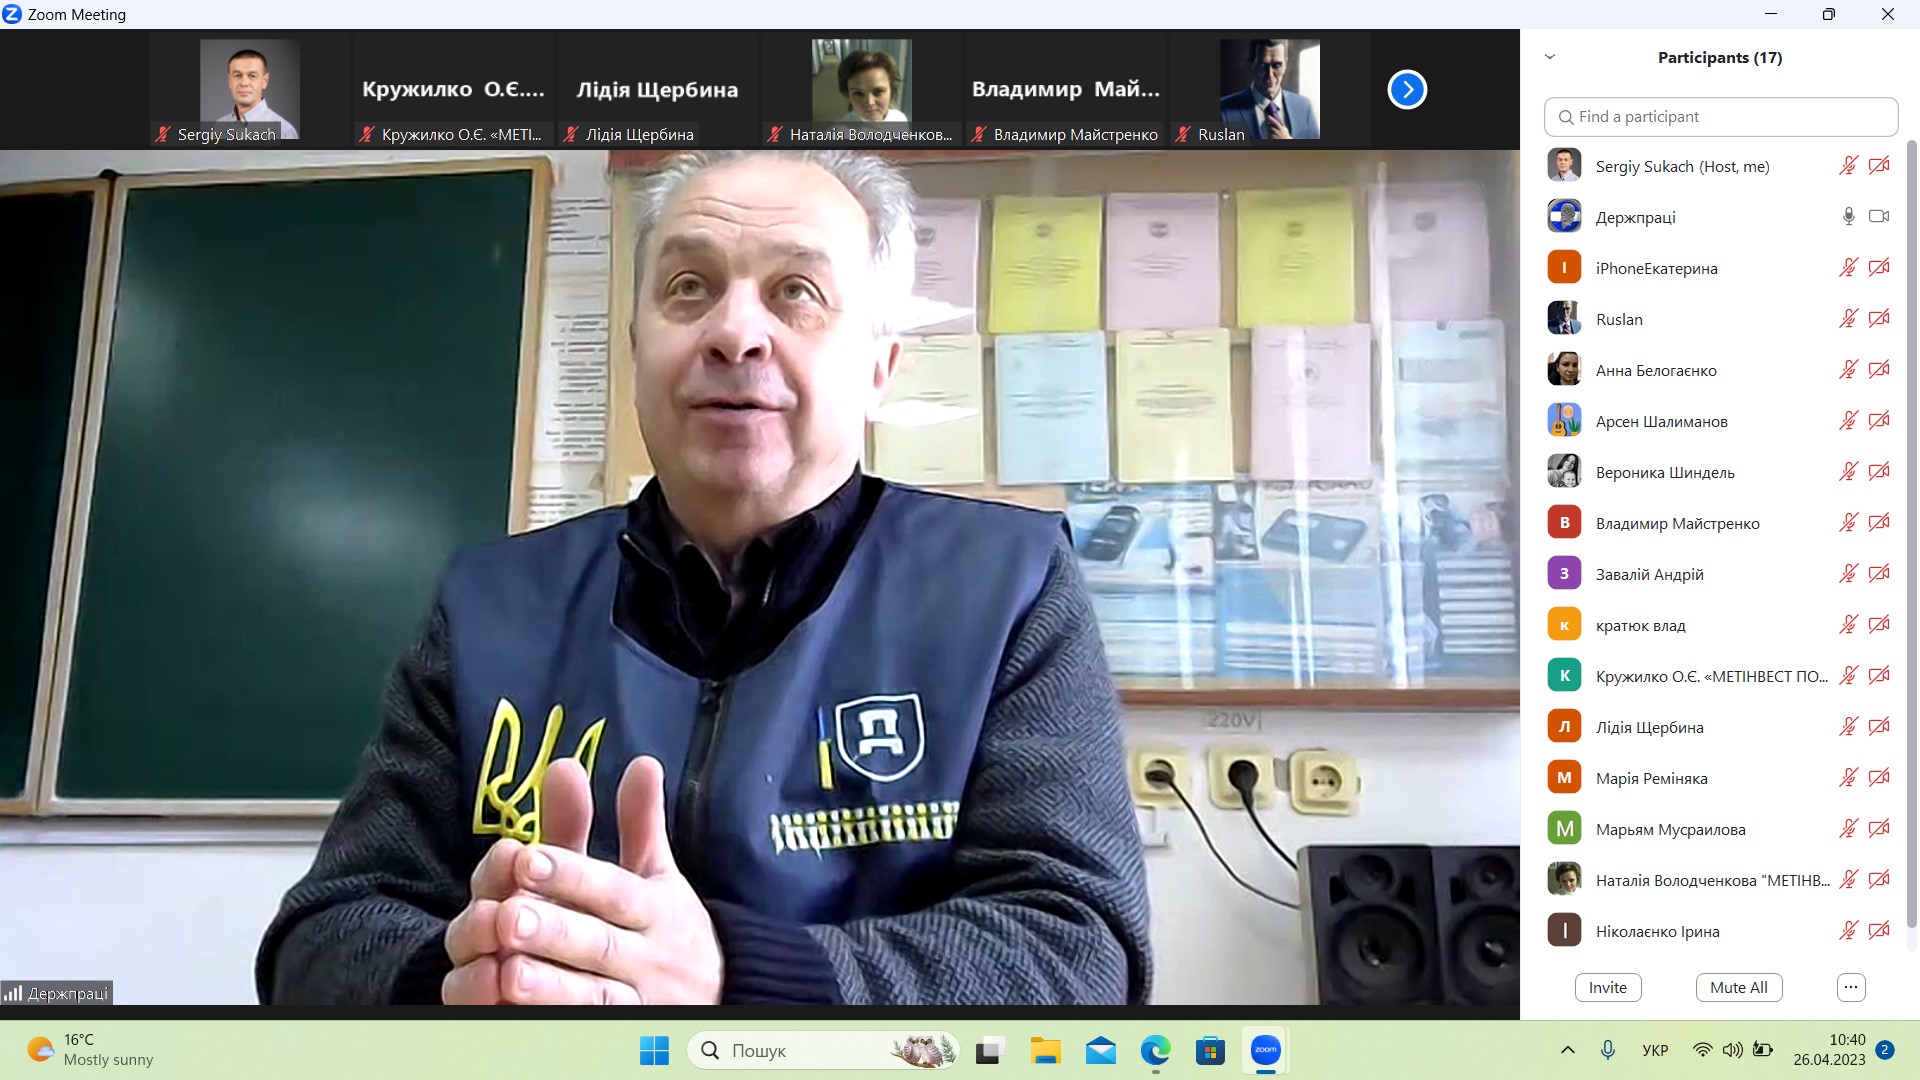Image resolution: width=1920 pixels, height=1080 pixels.
Task: Click the Zoom logo in the title bar
Action: 12,14
